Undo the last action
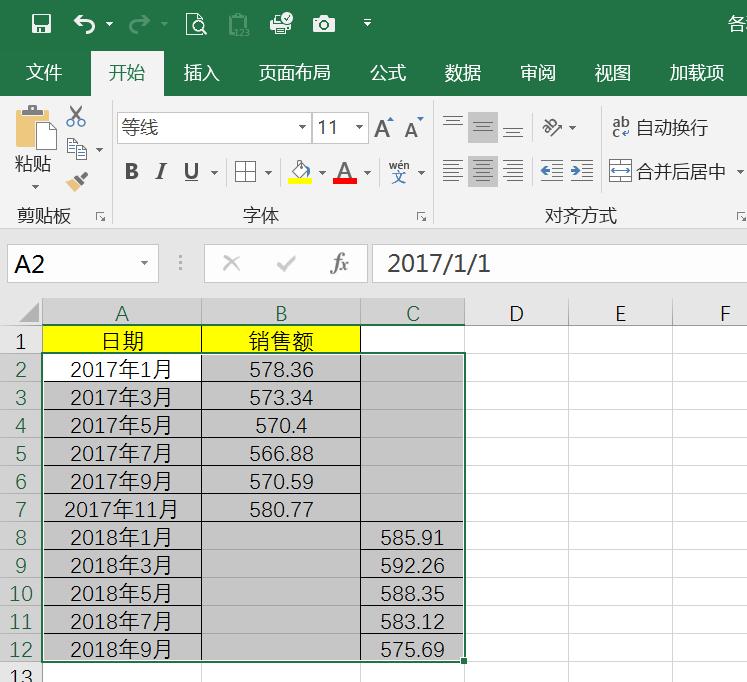 pos(84,23)
